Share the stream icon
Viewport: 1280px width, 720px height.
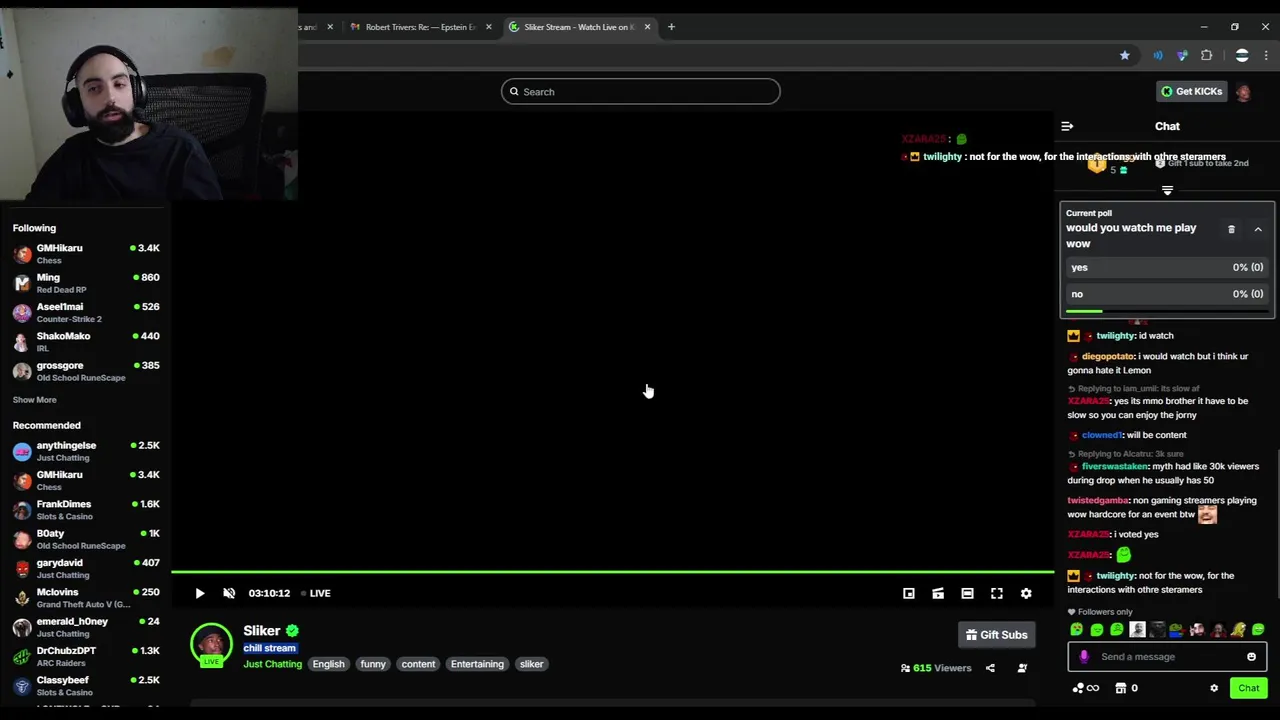tap(990, 668)
